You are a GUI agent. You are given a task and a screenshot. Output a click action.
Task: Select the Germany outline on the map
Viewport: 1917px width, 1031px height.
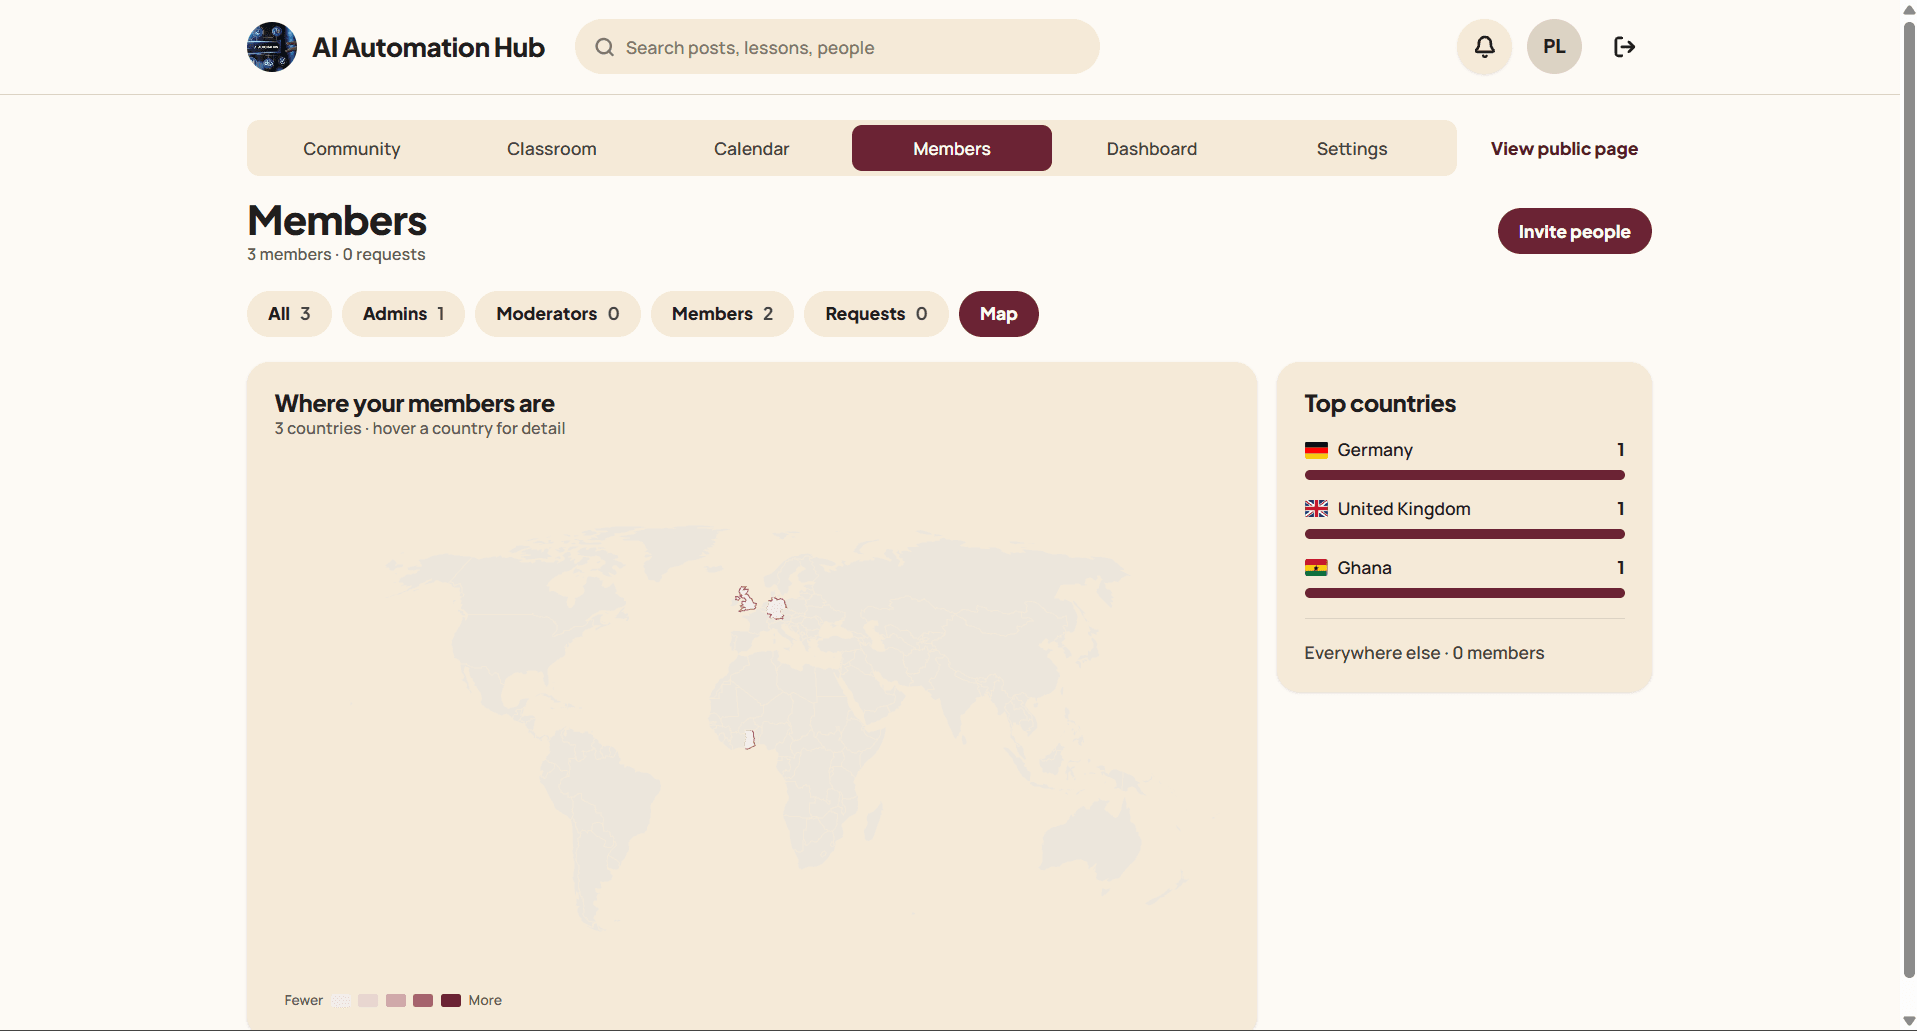click(x=777, y=607)
